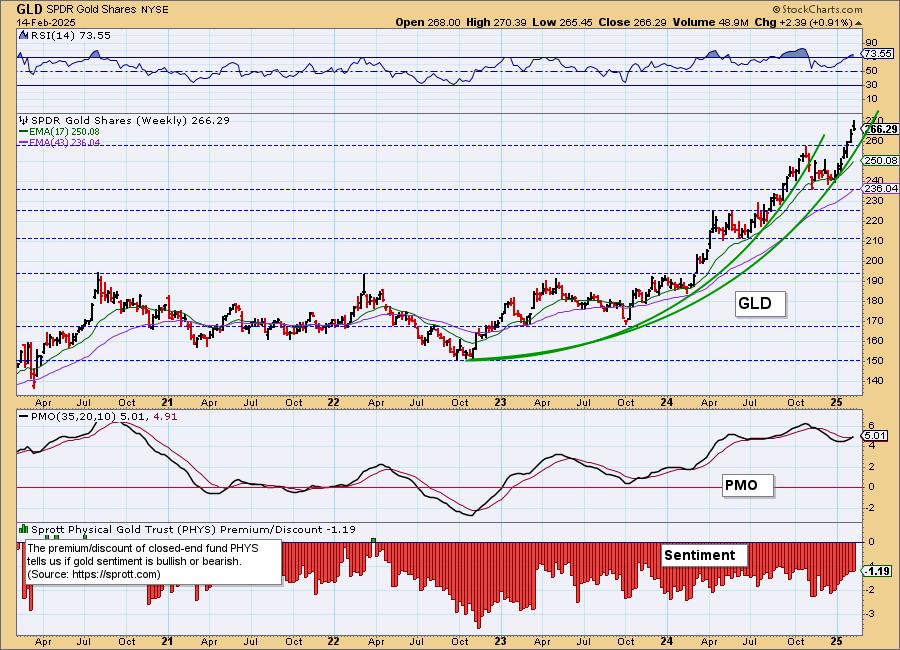Click the up triangle beside the Chg value
Viewport: 900px width, 650px height.
point(859,23)
